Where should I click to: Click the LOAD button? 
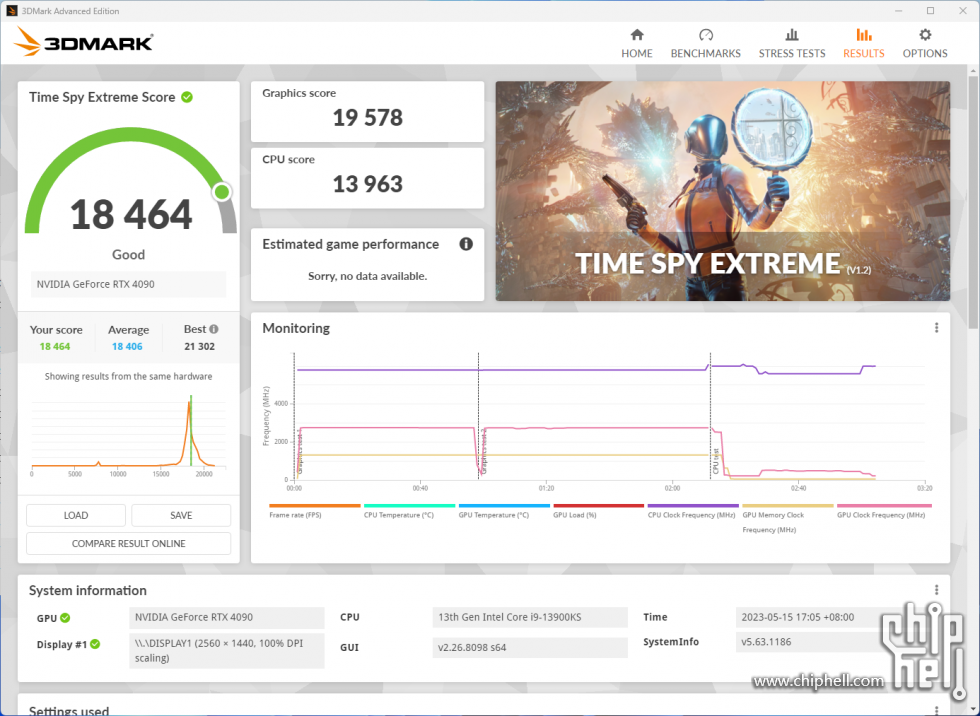[x=76, y=515]
